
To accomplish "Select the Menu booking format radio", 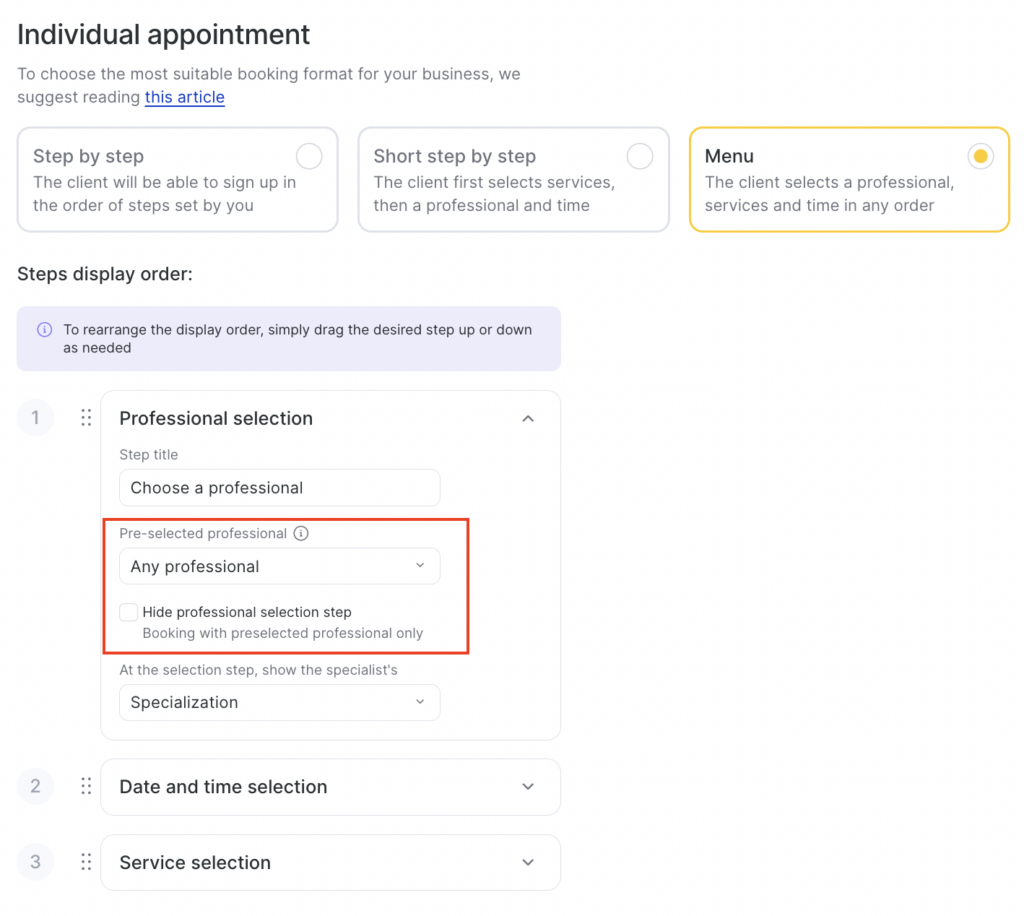I will click(980, 156).
